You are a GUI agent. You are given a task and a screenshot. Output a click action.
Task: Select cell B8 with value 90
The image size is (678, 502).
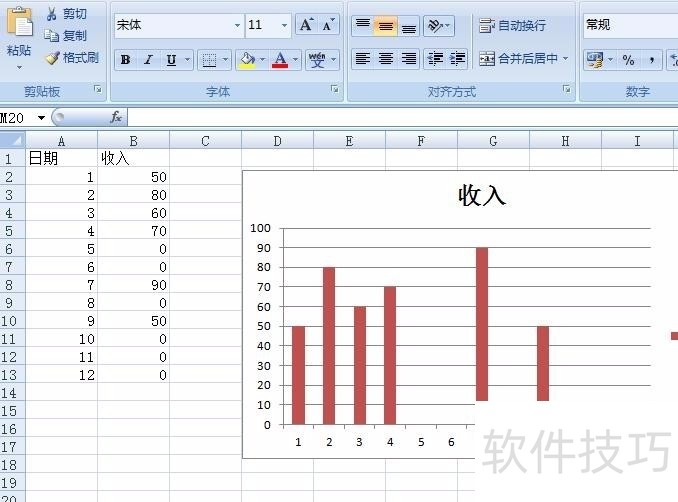click(x=134, y=285)
